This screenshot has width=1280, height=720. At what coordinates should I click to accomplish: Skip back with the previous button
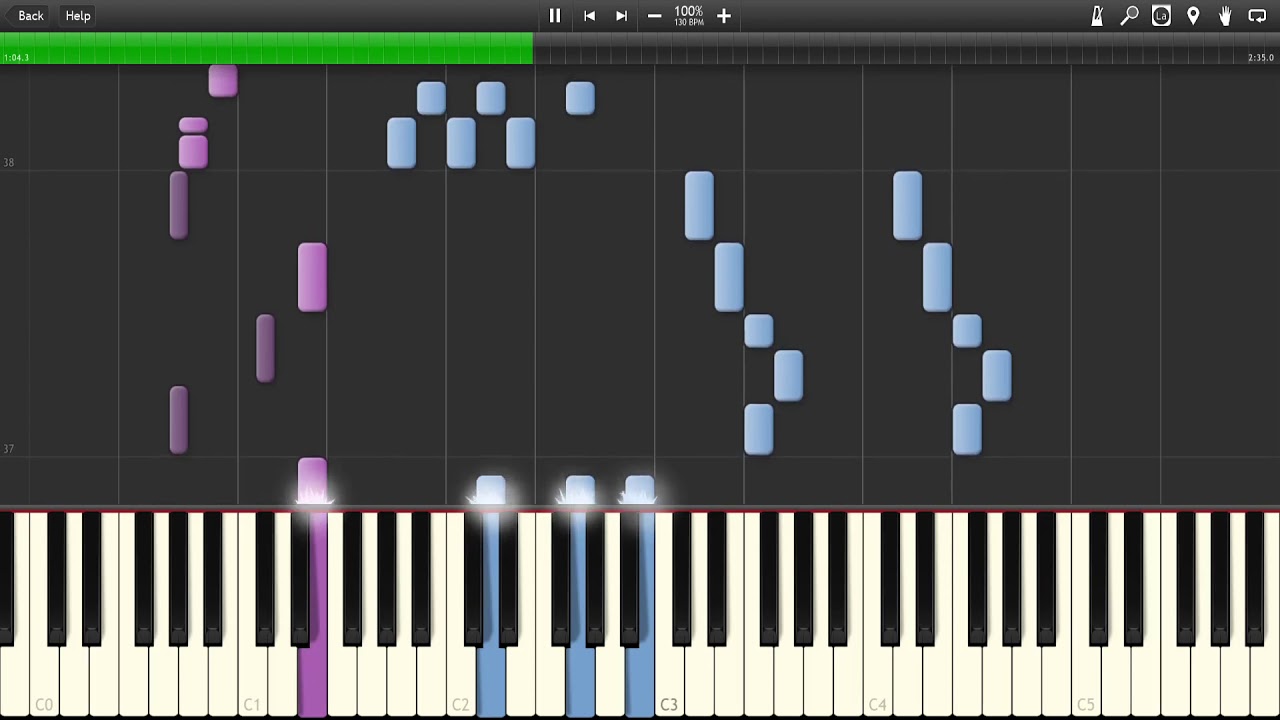click(x=589, y=16)
